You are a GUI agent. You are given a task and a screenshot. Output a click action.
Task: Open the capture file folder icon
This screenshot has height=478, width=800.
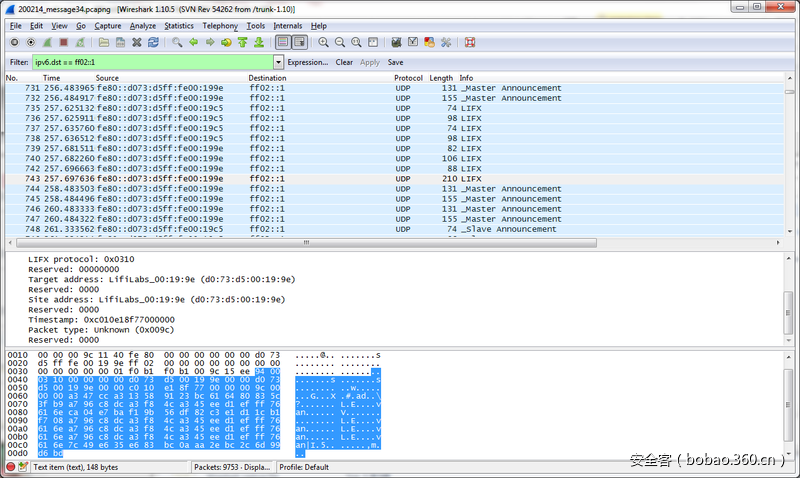click(103, 43)
